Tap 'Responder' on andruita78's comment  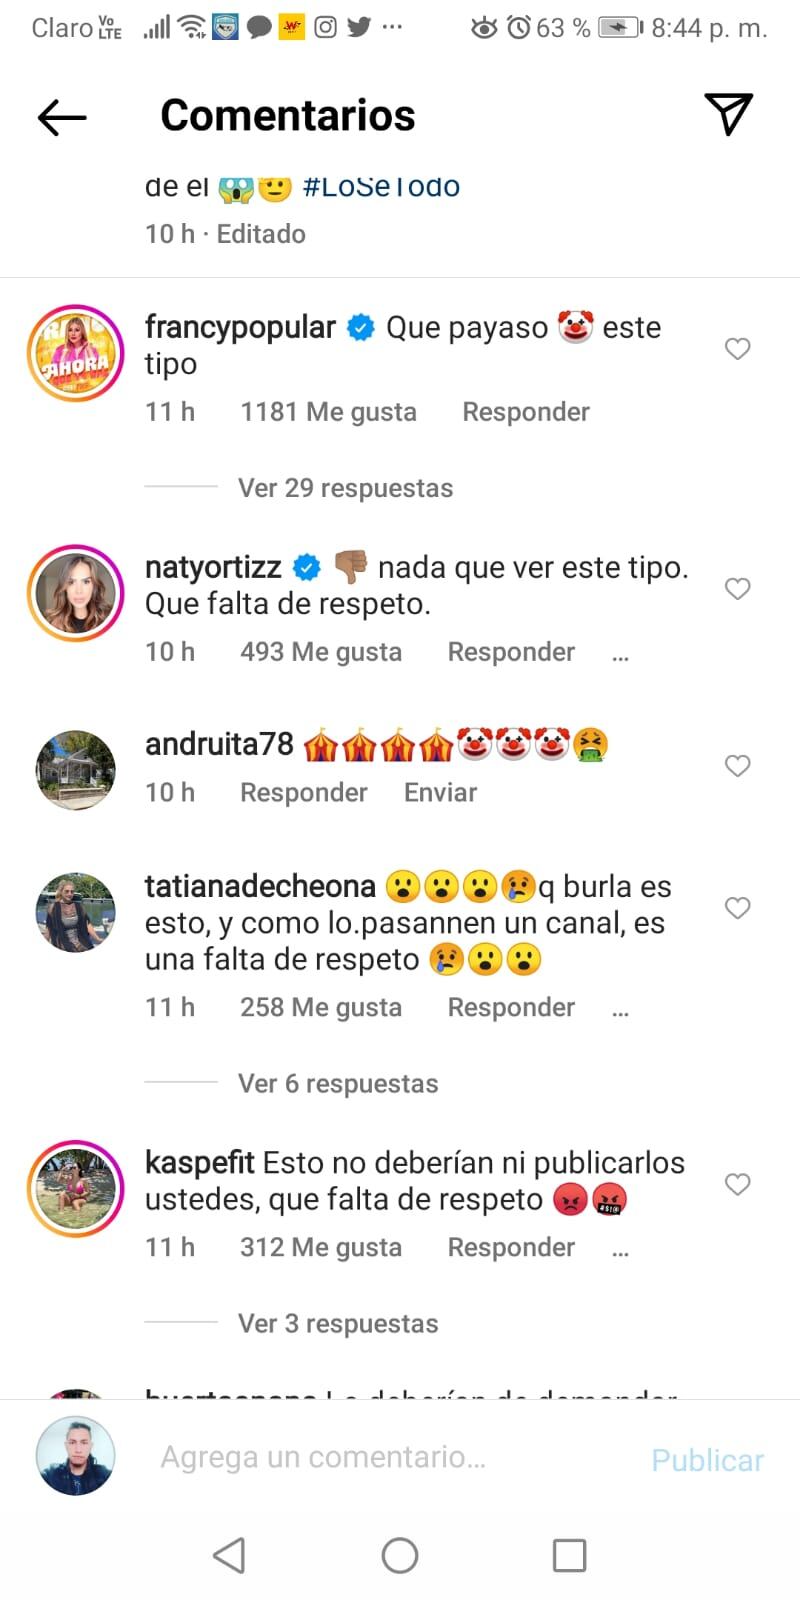click(x=303, y=792)
